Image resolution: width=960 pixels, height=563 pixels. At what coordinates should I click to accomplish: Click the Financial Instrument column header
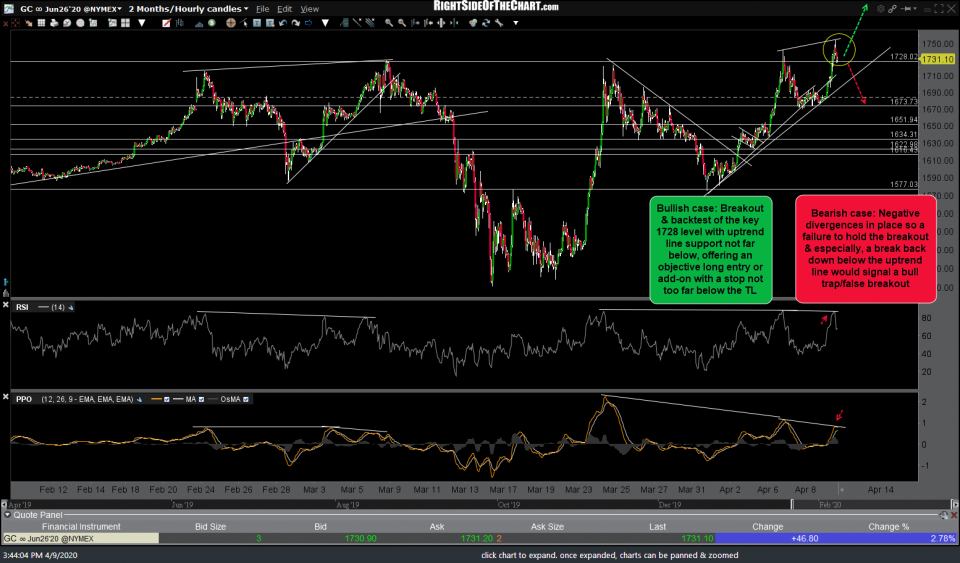tap(80, 526)
